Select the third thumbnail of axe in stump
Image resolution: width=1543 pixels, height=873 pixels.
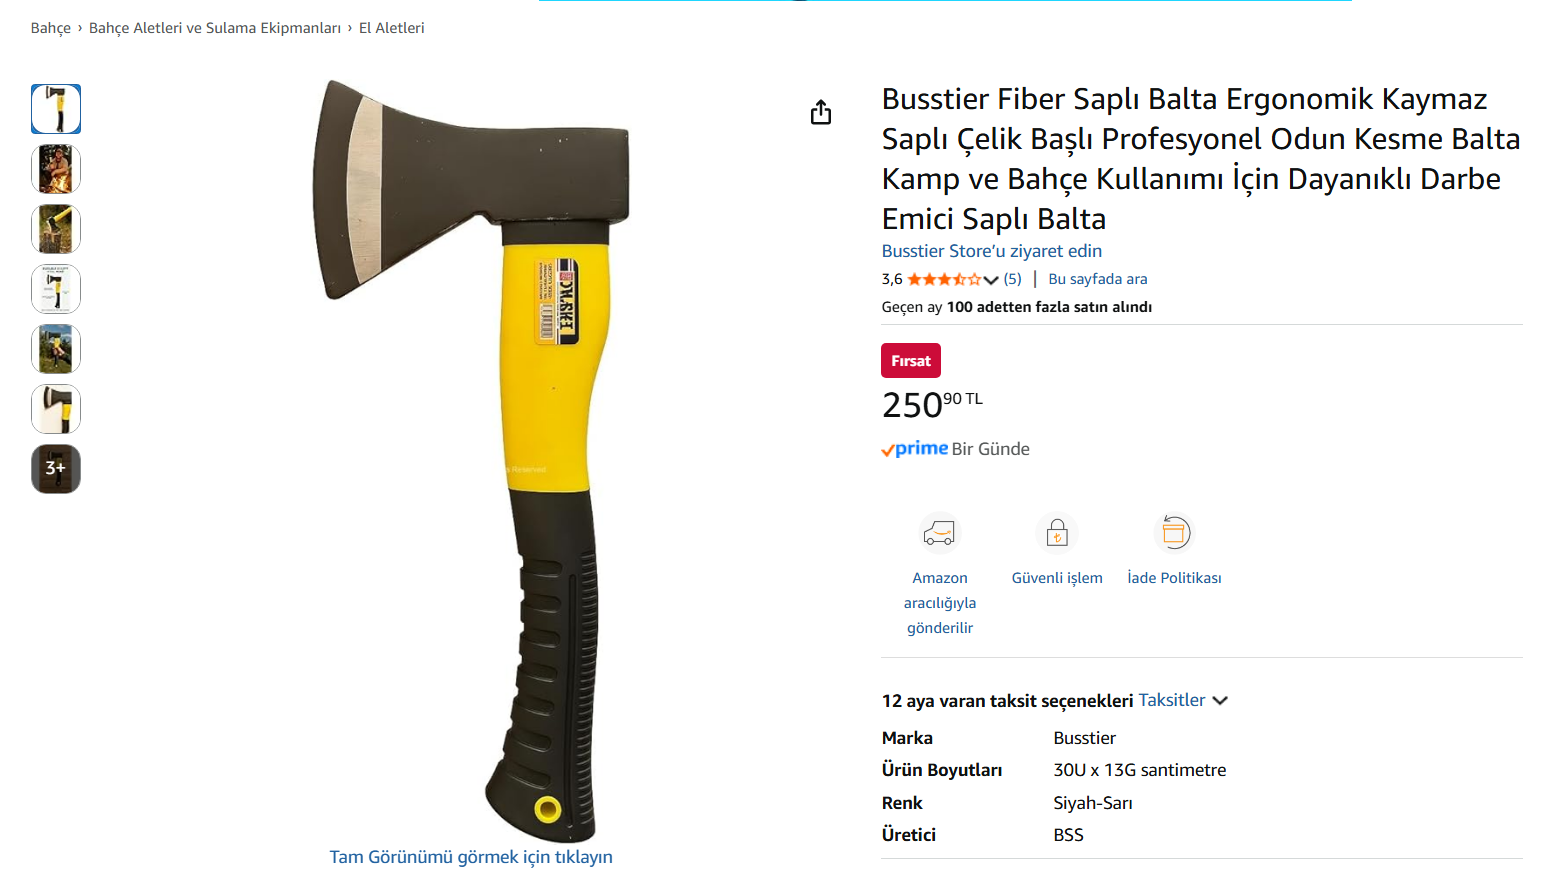click(x=56, y=229)
